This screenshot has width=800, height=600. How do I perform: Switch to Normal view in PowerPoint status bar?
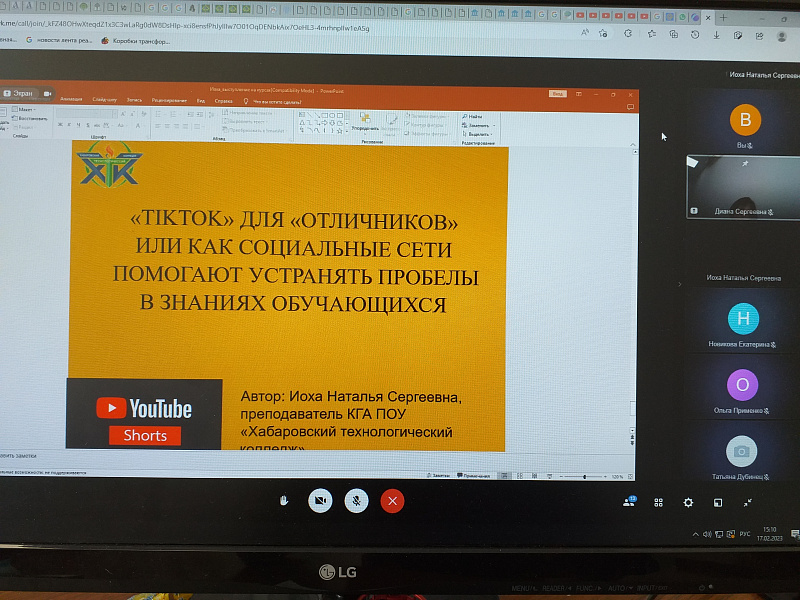pos(505,476)
